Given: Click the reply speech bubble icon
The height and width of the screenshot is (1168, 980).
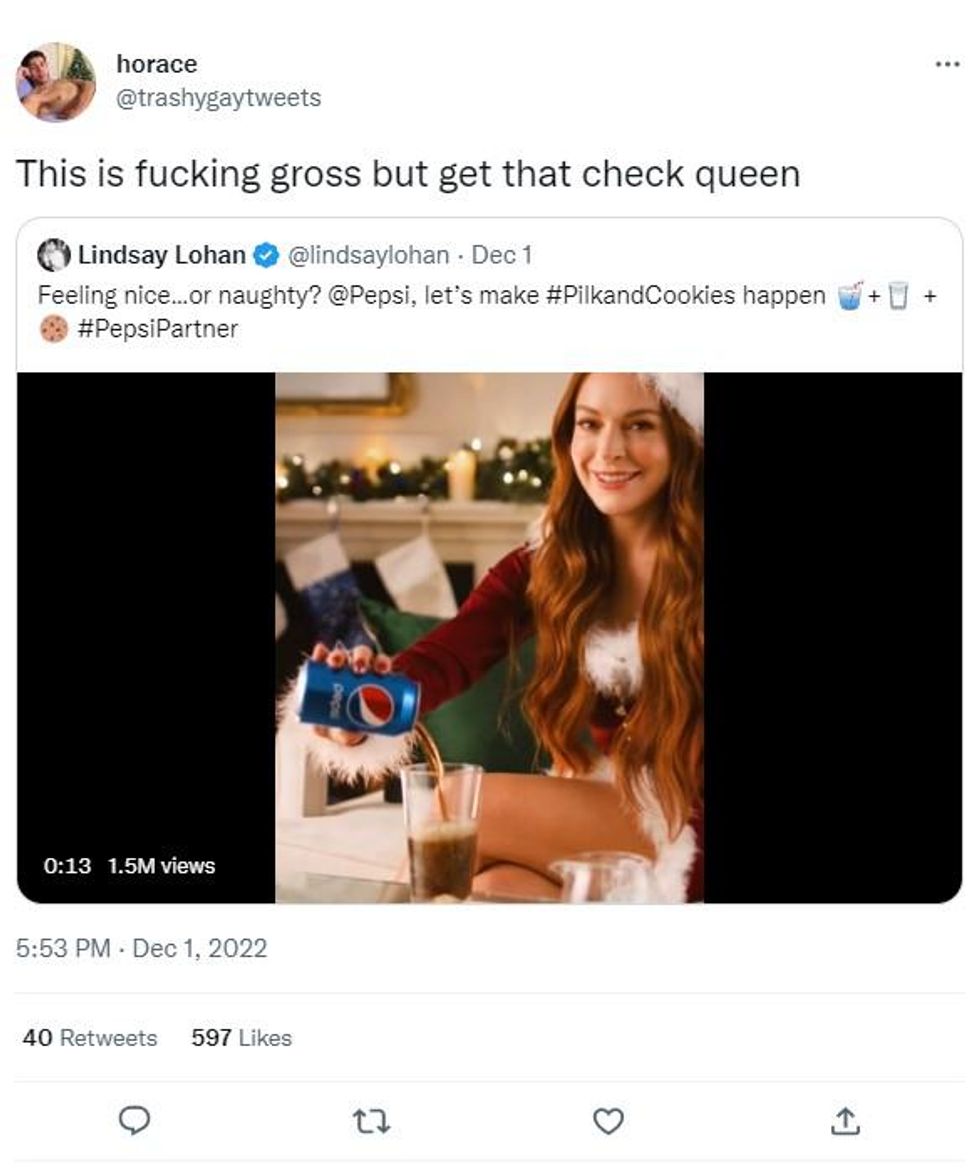Looking at the screenshot, I should pyautogui.click(x=134, y=1122).
